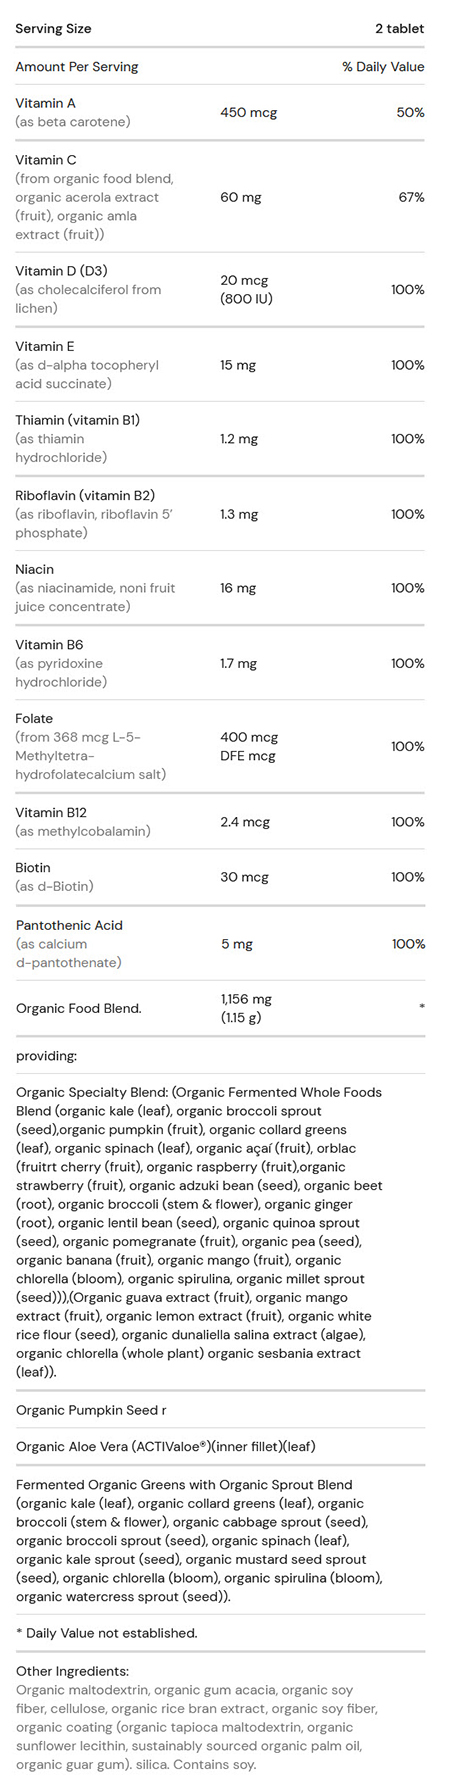
Task: Select the Organic Food Blend row
Action: click(220, 1008)
